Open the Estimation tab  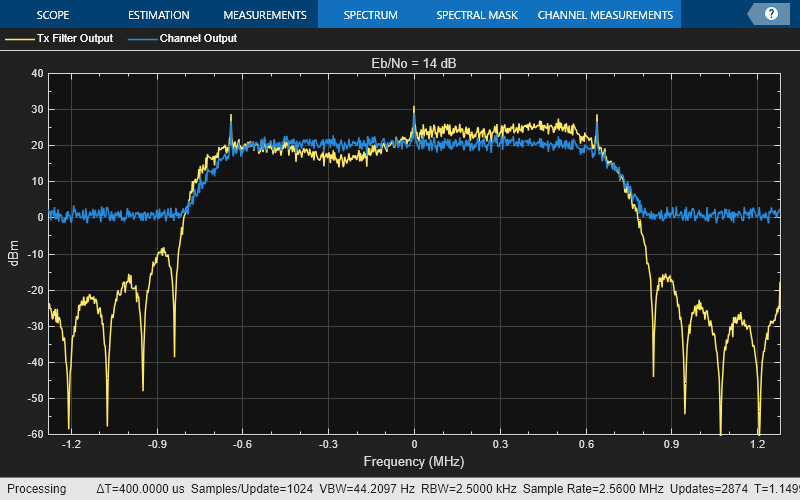(x=159, y=15)
